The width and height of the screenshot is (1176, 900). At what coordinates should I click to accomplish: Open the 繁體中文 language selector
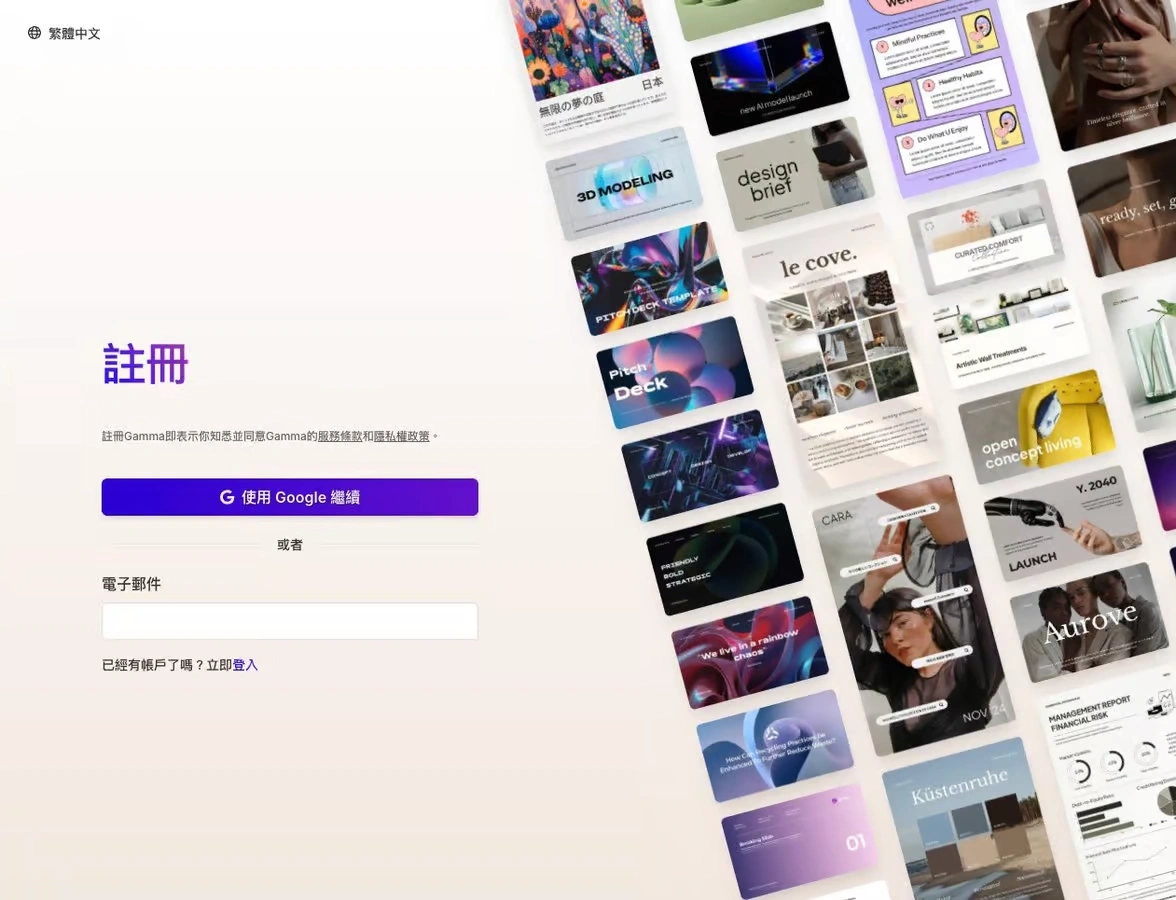(x=64, y=33)
